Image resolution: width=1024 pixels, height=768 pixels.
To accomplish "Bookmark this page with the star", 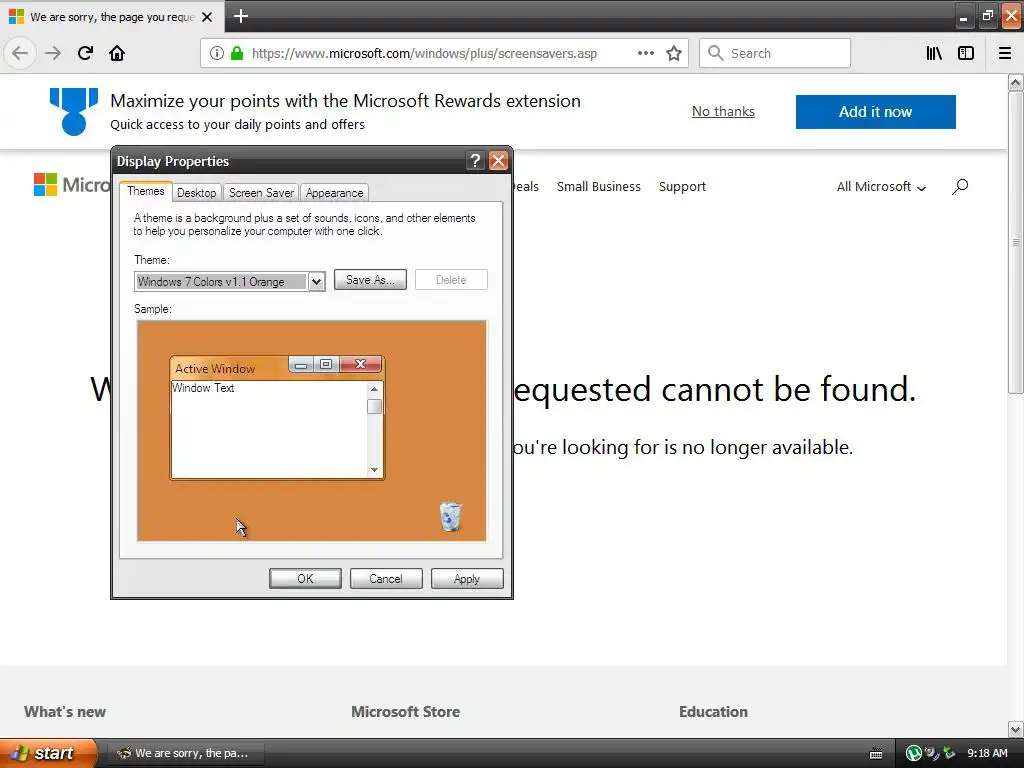I will tap(674, 53).
